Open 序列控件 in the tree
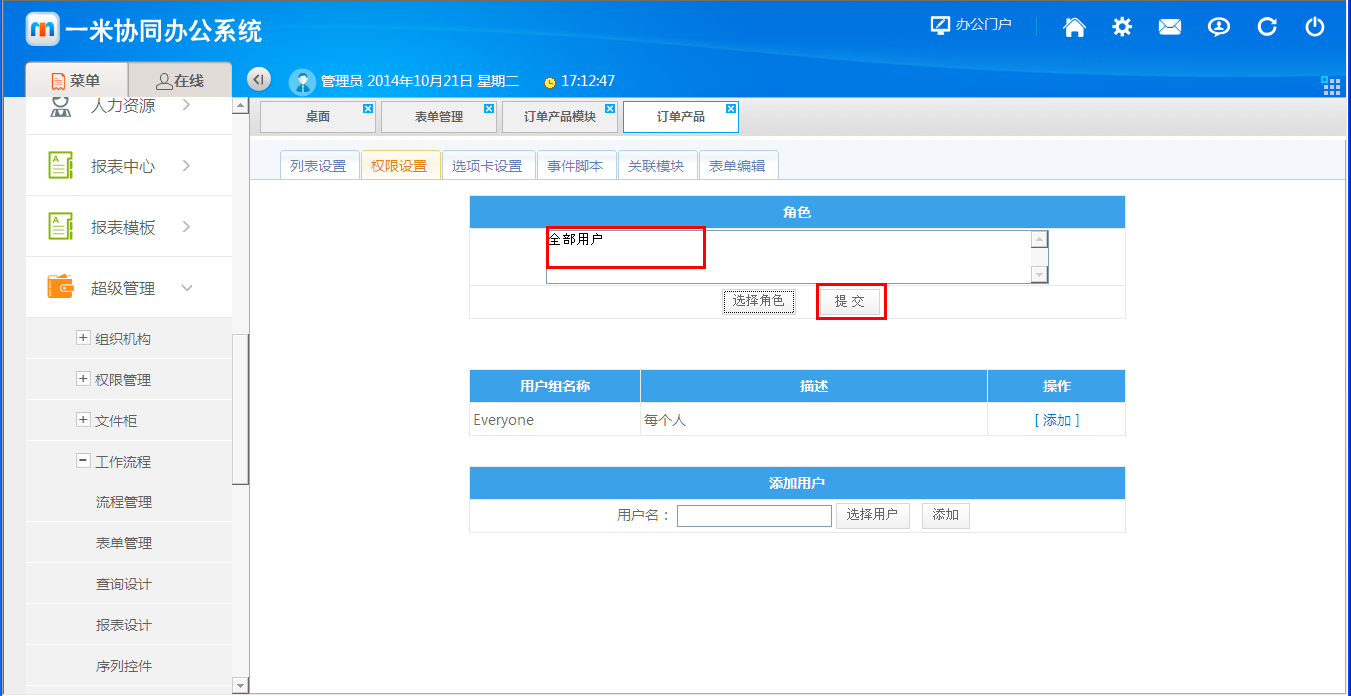 click(x=124, y=666)
